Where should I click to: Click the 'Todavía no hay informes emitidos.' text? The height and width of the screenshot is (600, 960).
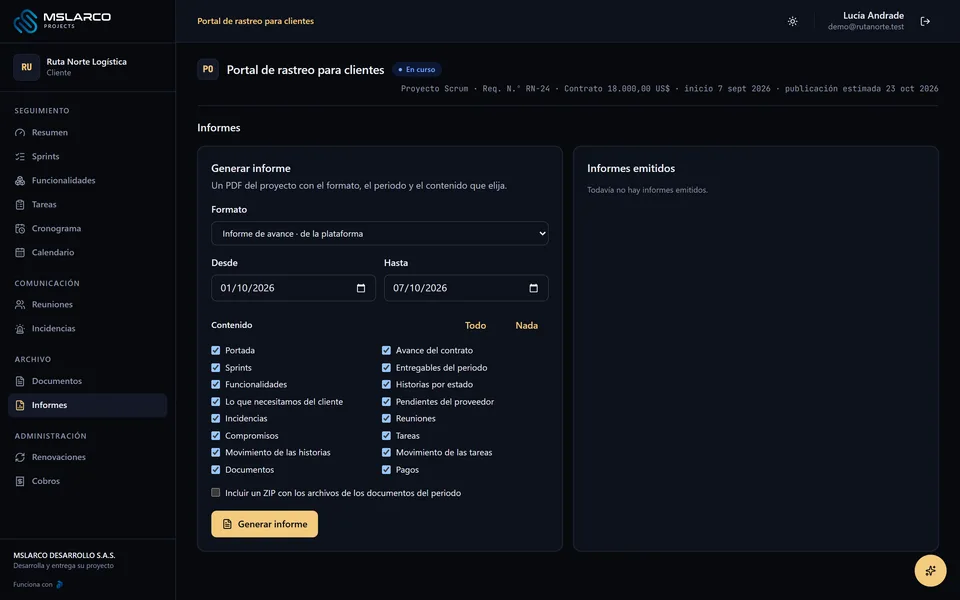(x=647, y=190)
